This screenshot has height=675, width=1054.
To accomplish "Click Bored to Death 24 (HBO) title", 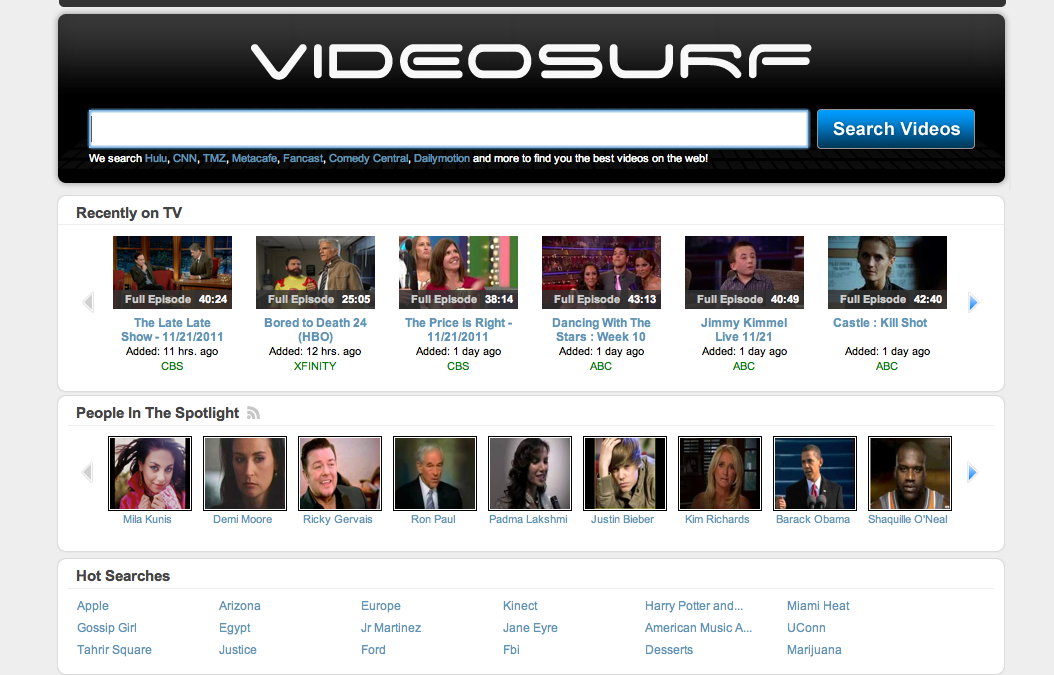I will (x=315, y=330).
